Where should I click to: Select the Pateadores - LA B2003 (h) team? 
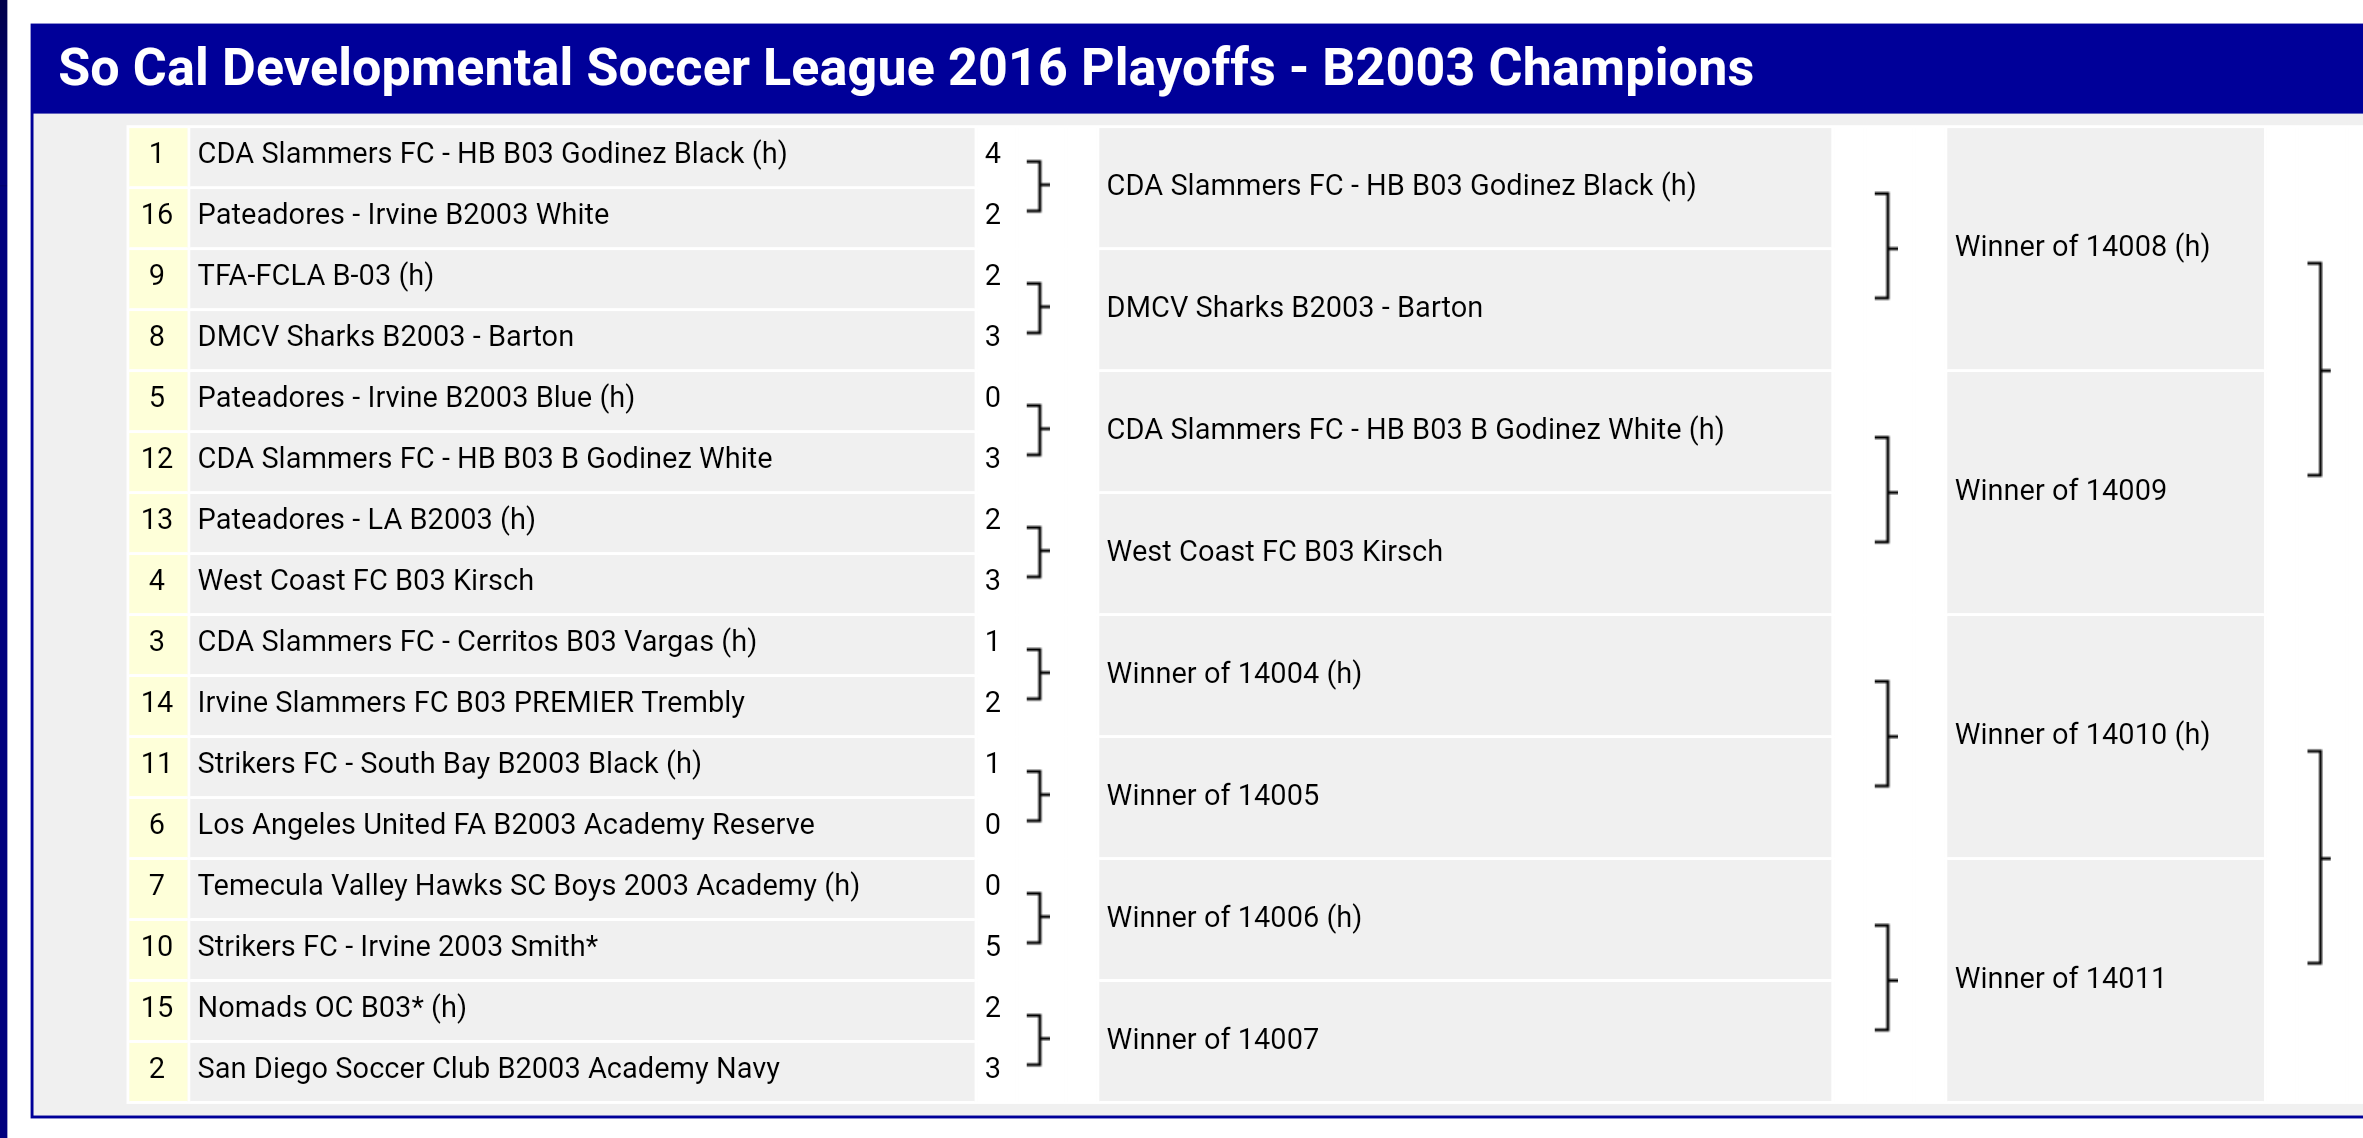366,519
